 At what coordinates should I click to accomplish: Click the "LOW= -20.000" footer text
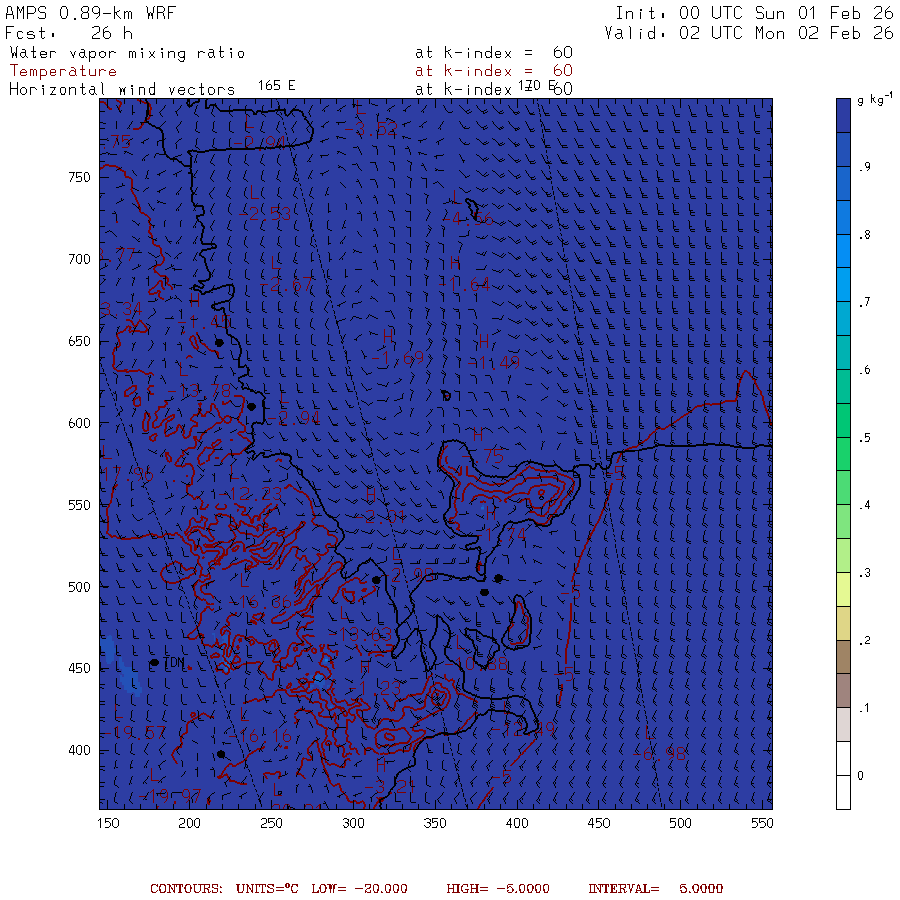point(359,889)
